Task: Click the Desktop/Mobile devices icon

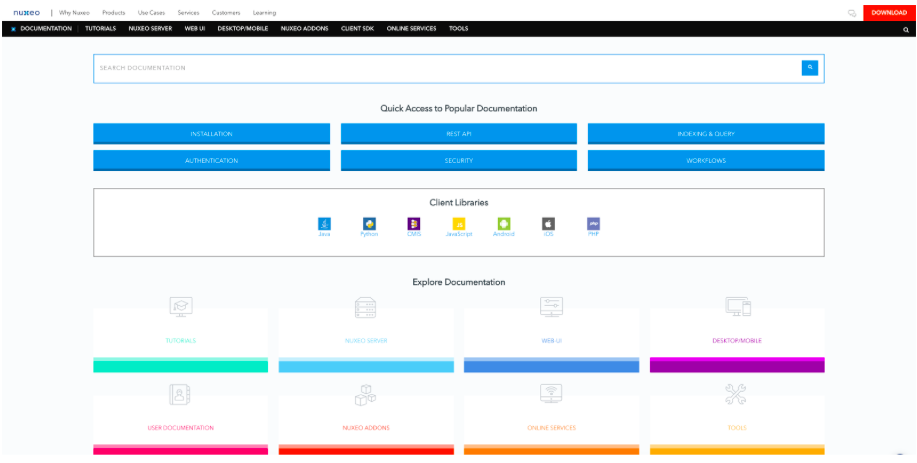Action: 737,306
